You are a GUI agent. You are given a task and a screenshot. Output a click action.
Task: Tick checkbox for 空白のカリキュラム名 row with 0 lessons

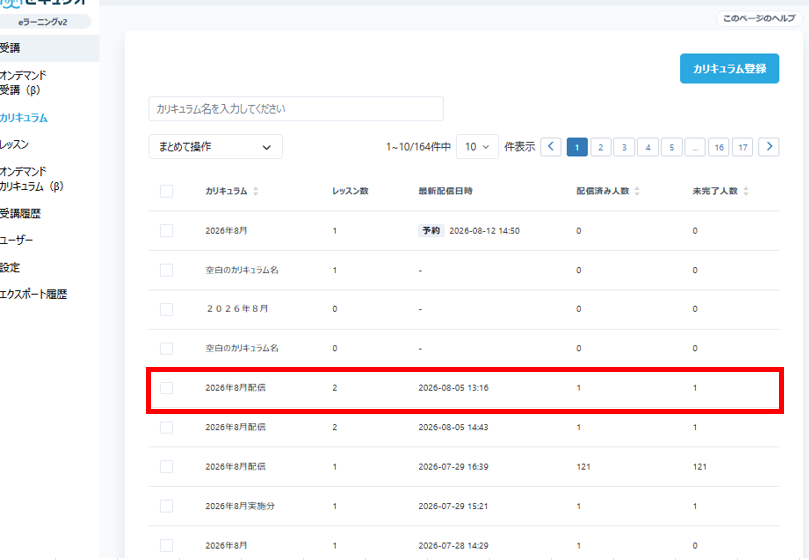[x=166, y=348]
